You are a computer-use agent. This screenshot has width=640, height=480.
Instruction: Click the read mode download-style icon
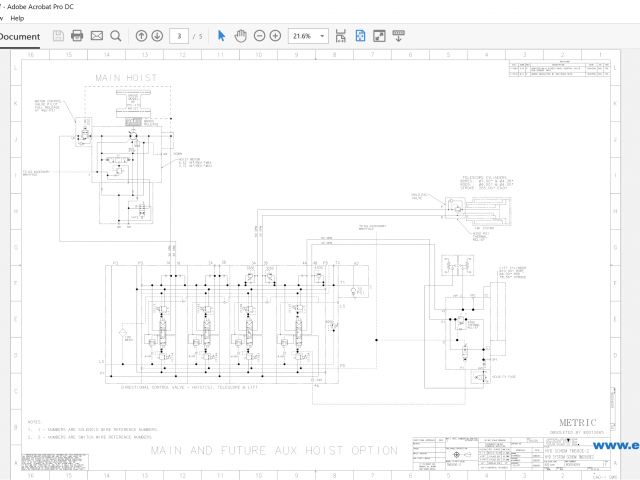[398, 36]
